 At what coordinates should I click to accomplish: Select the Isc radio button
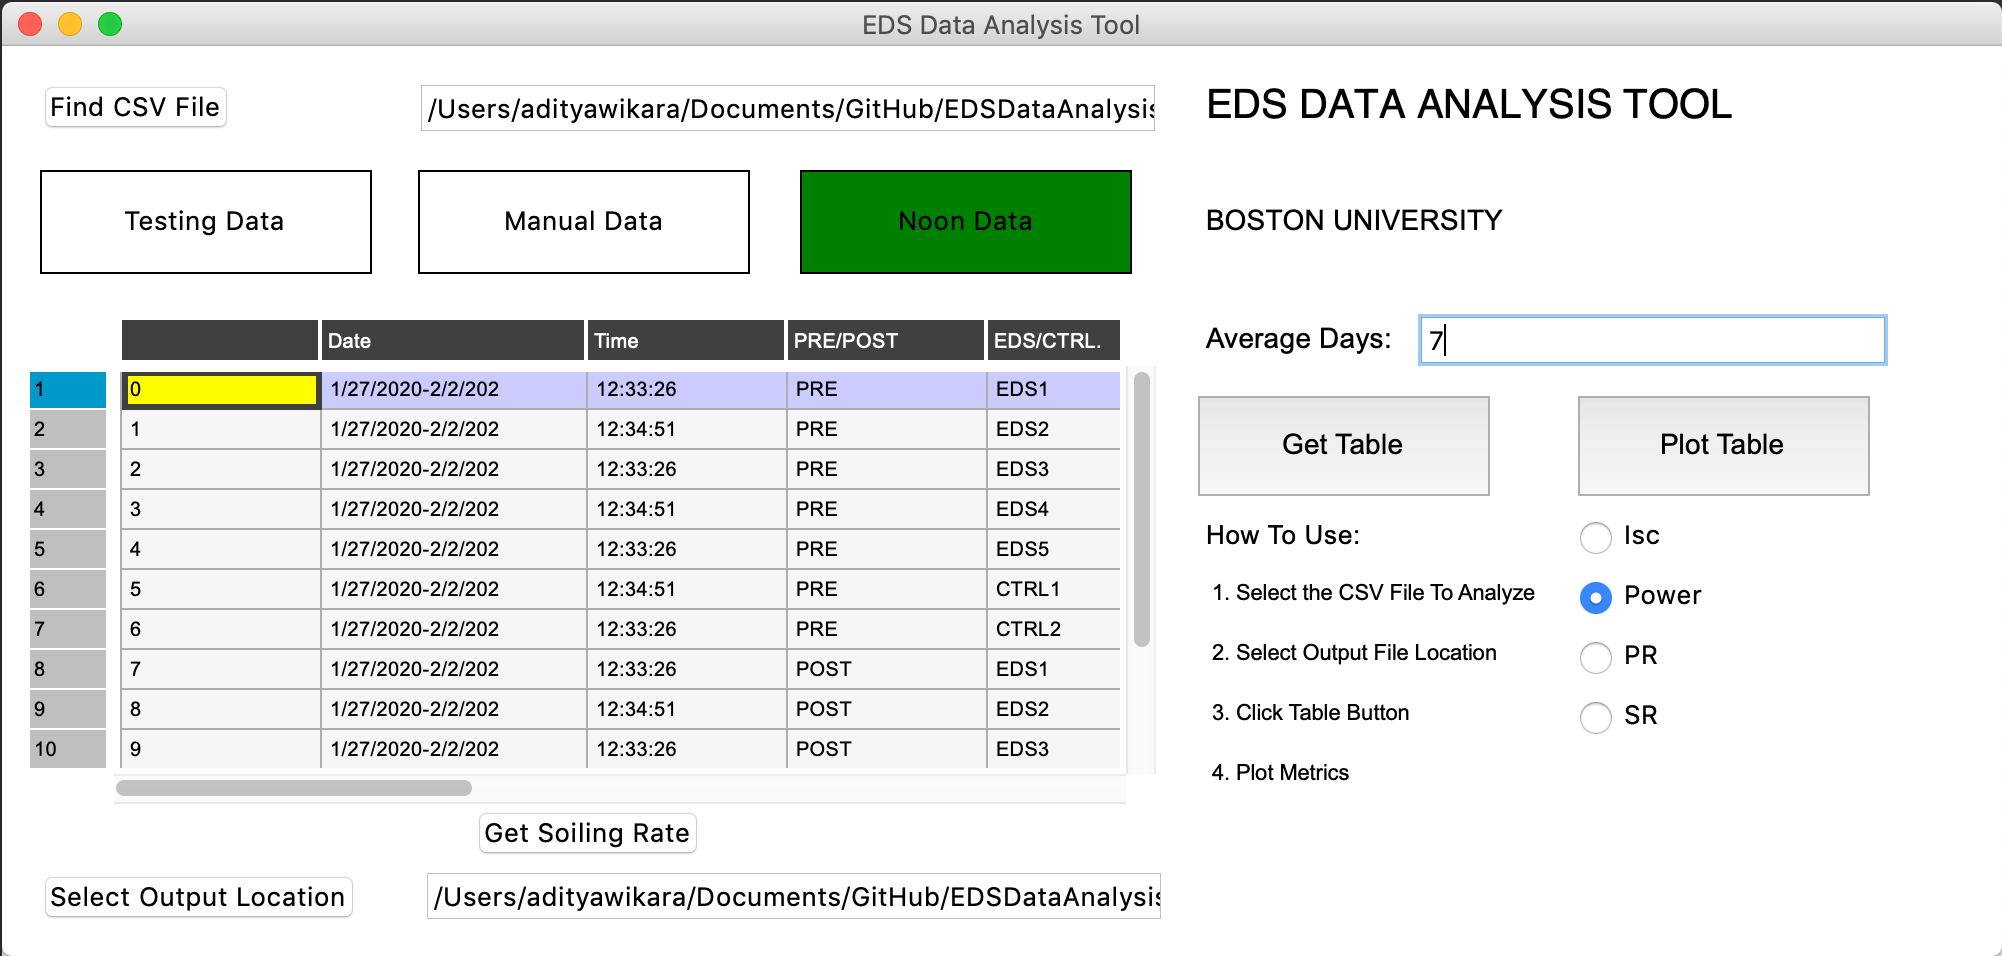click(x=1596, y=537)
